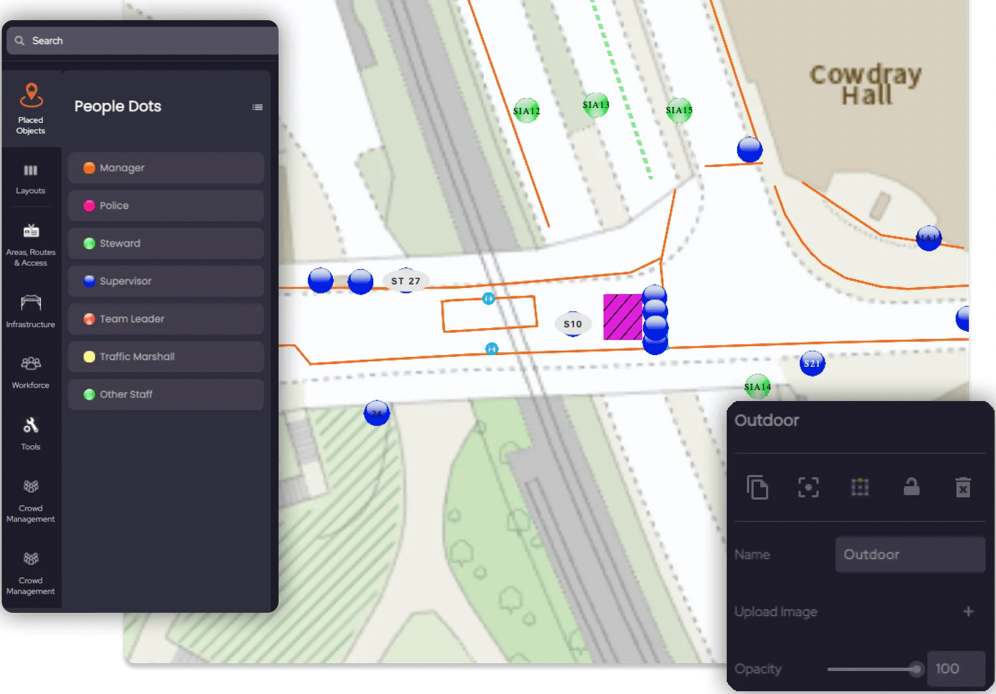This screenshot has height=694, width=996.
Task: Click the Search box at top
Action: pos(150,41)
